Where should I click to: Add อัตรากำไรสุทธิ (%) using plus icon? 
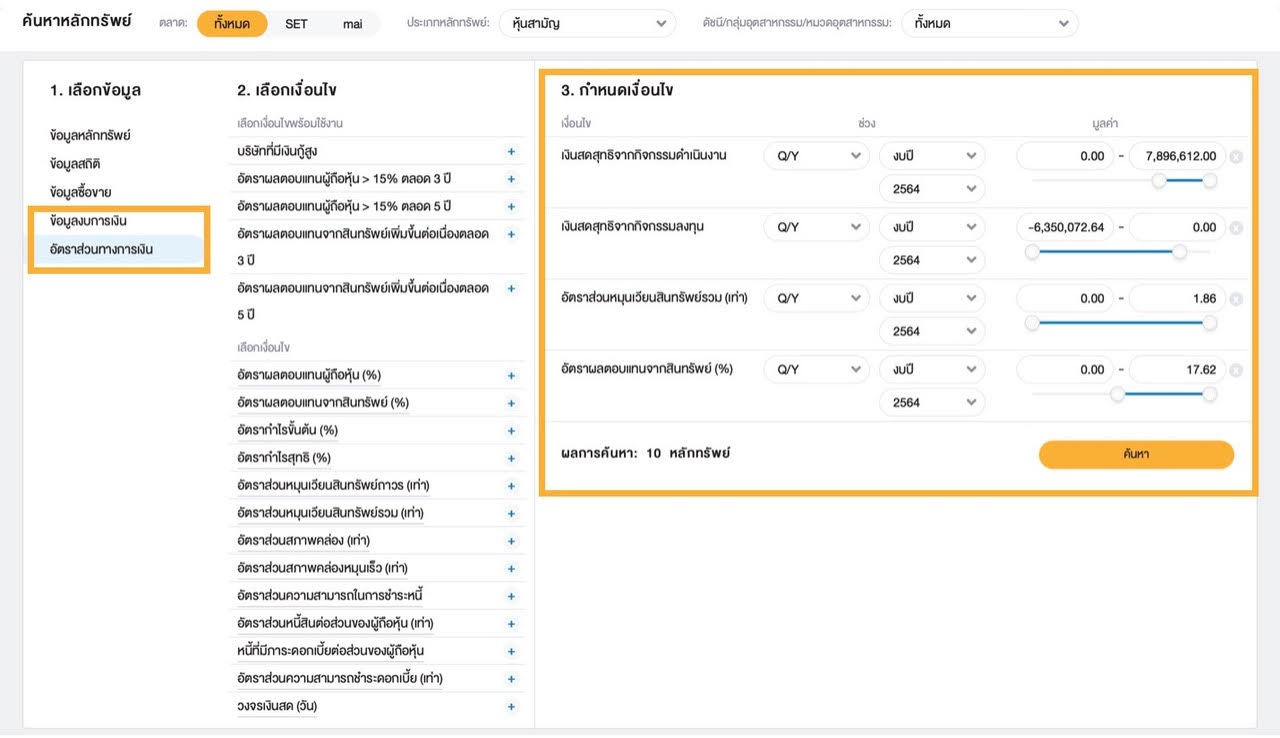tap(511, 459)
